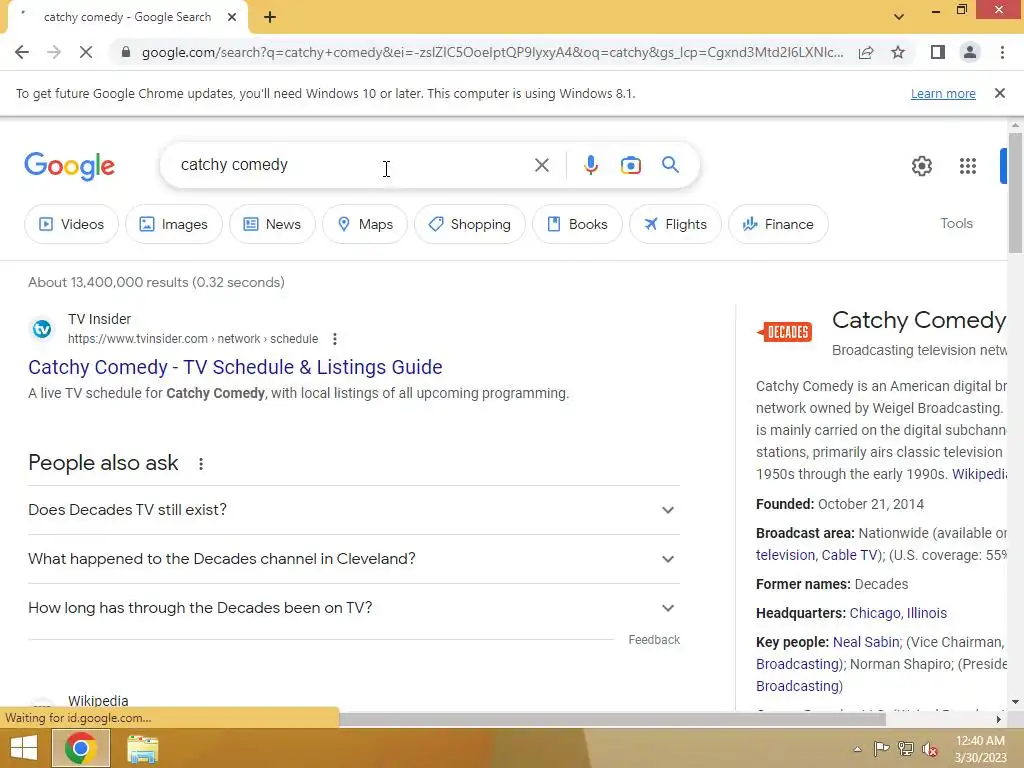This screenshot has width=1024, height=768.
Task: Start a voice search with the microphone
Action: [x=590, y=165]
